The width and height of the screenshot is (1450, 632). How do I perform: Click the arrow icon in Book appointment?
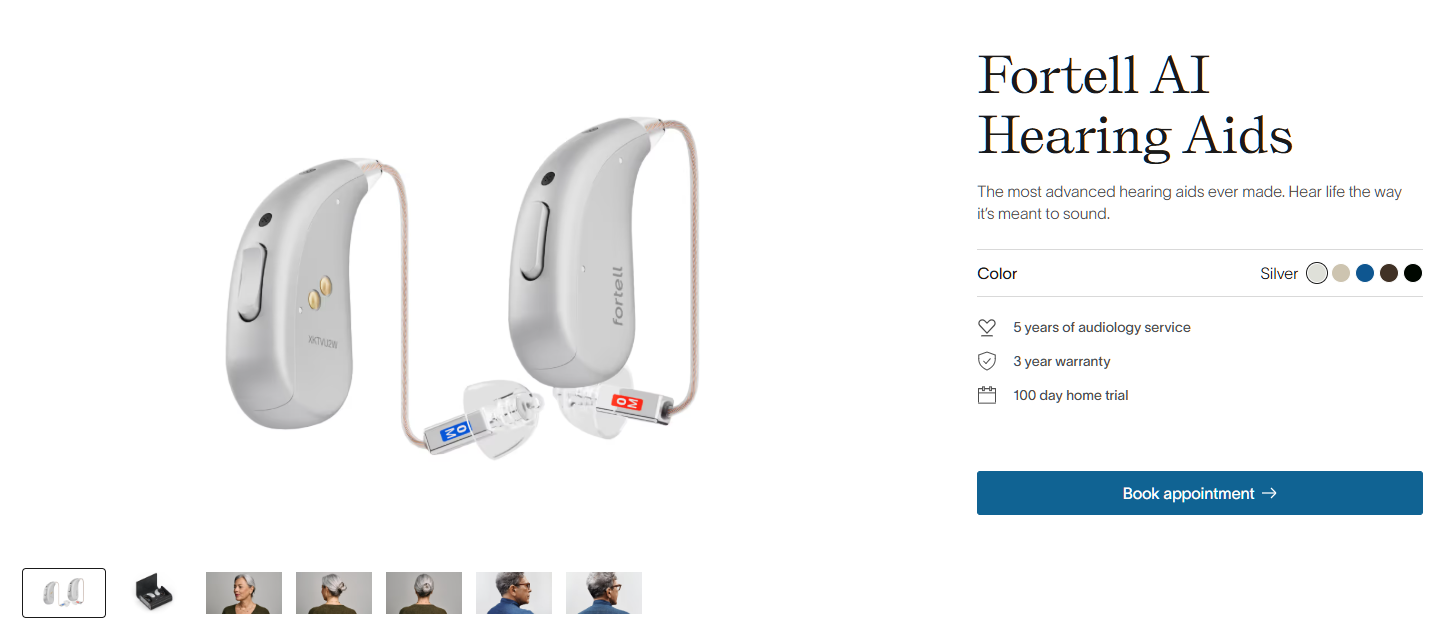coord(1269,493)
